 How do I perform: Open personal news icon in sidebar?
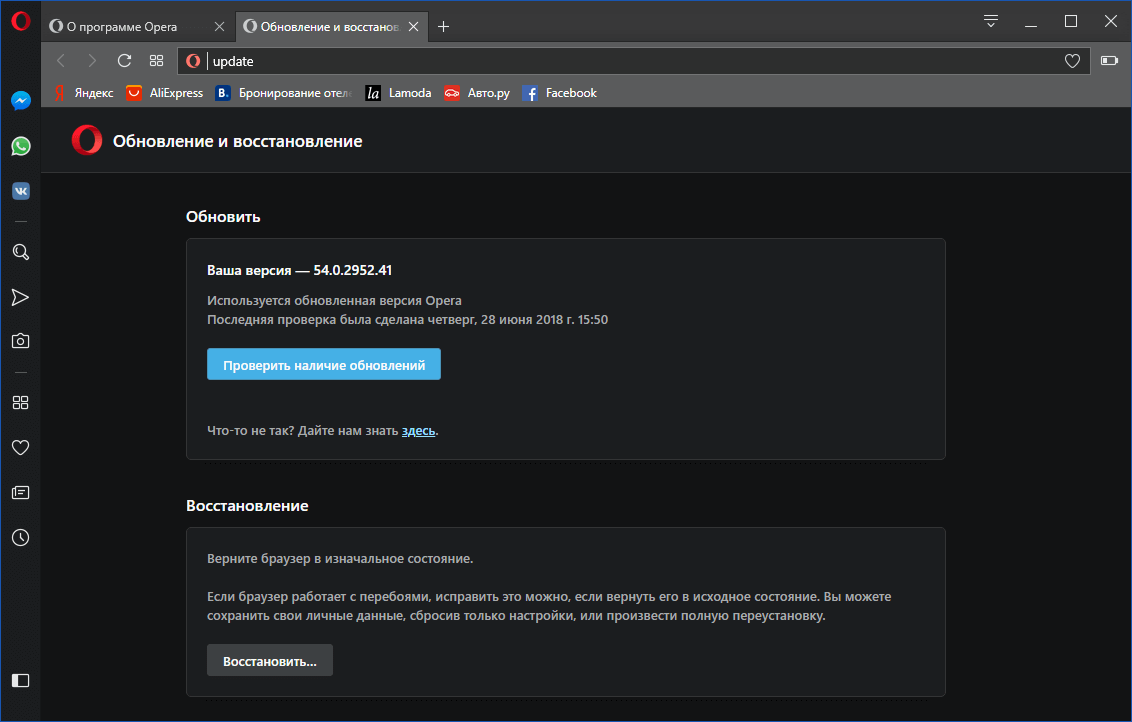click(x=21, y=492)
